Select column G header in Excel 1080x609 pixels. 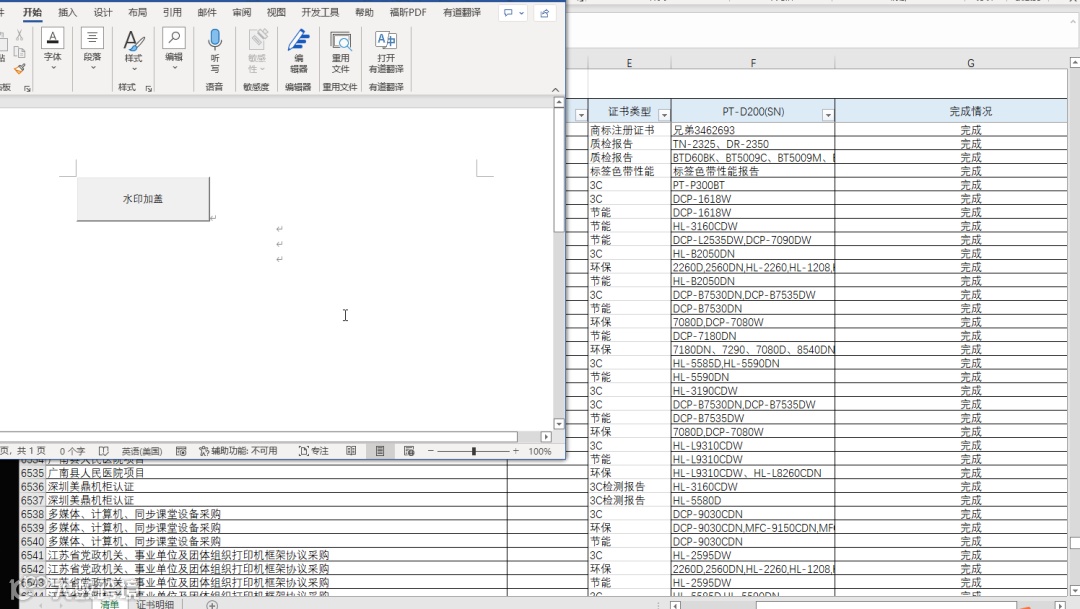(970, 63)
